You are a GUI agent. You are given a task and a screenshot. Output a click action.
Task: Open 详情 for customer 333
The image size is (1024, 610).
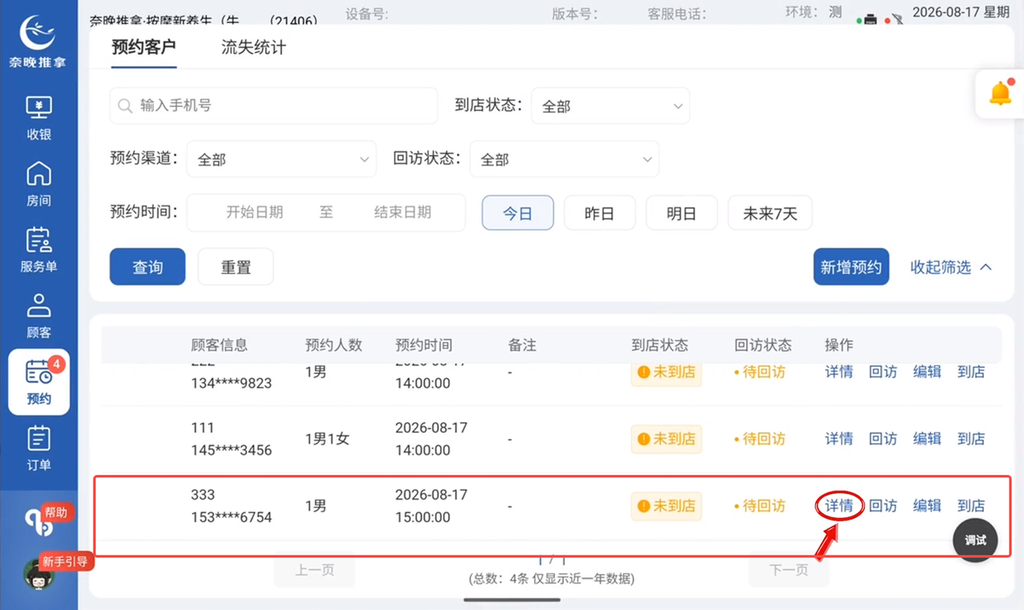pos(839,506)
